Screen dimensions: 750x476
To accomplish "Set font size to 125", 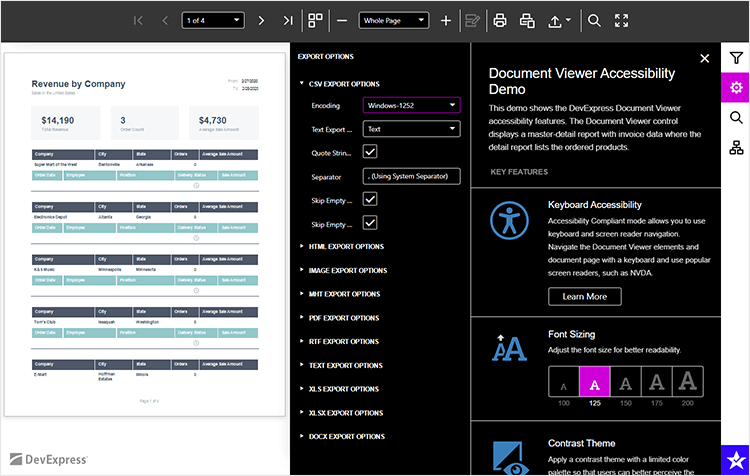I will pos(595,382).
